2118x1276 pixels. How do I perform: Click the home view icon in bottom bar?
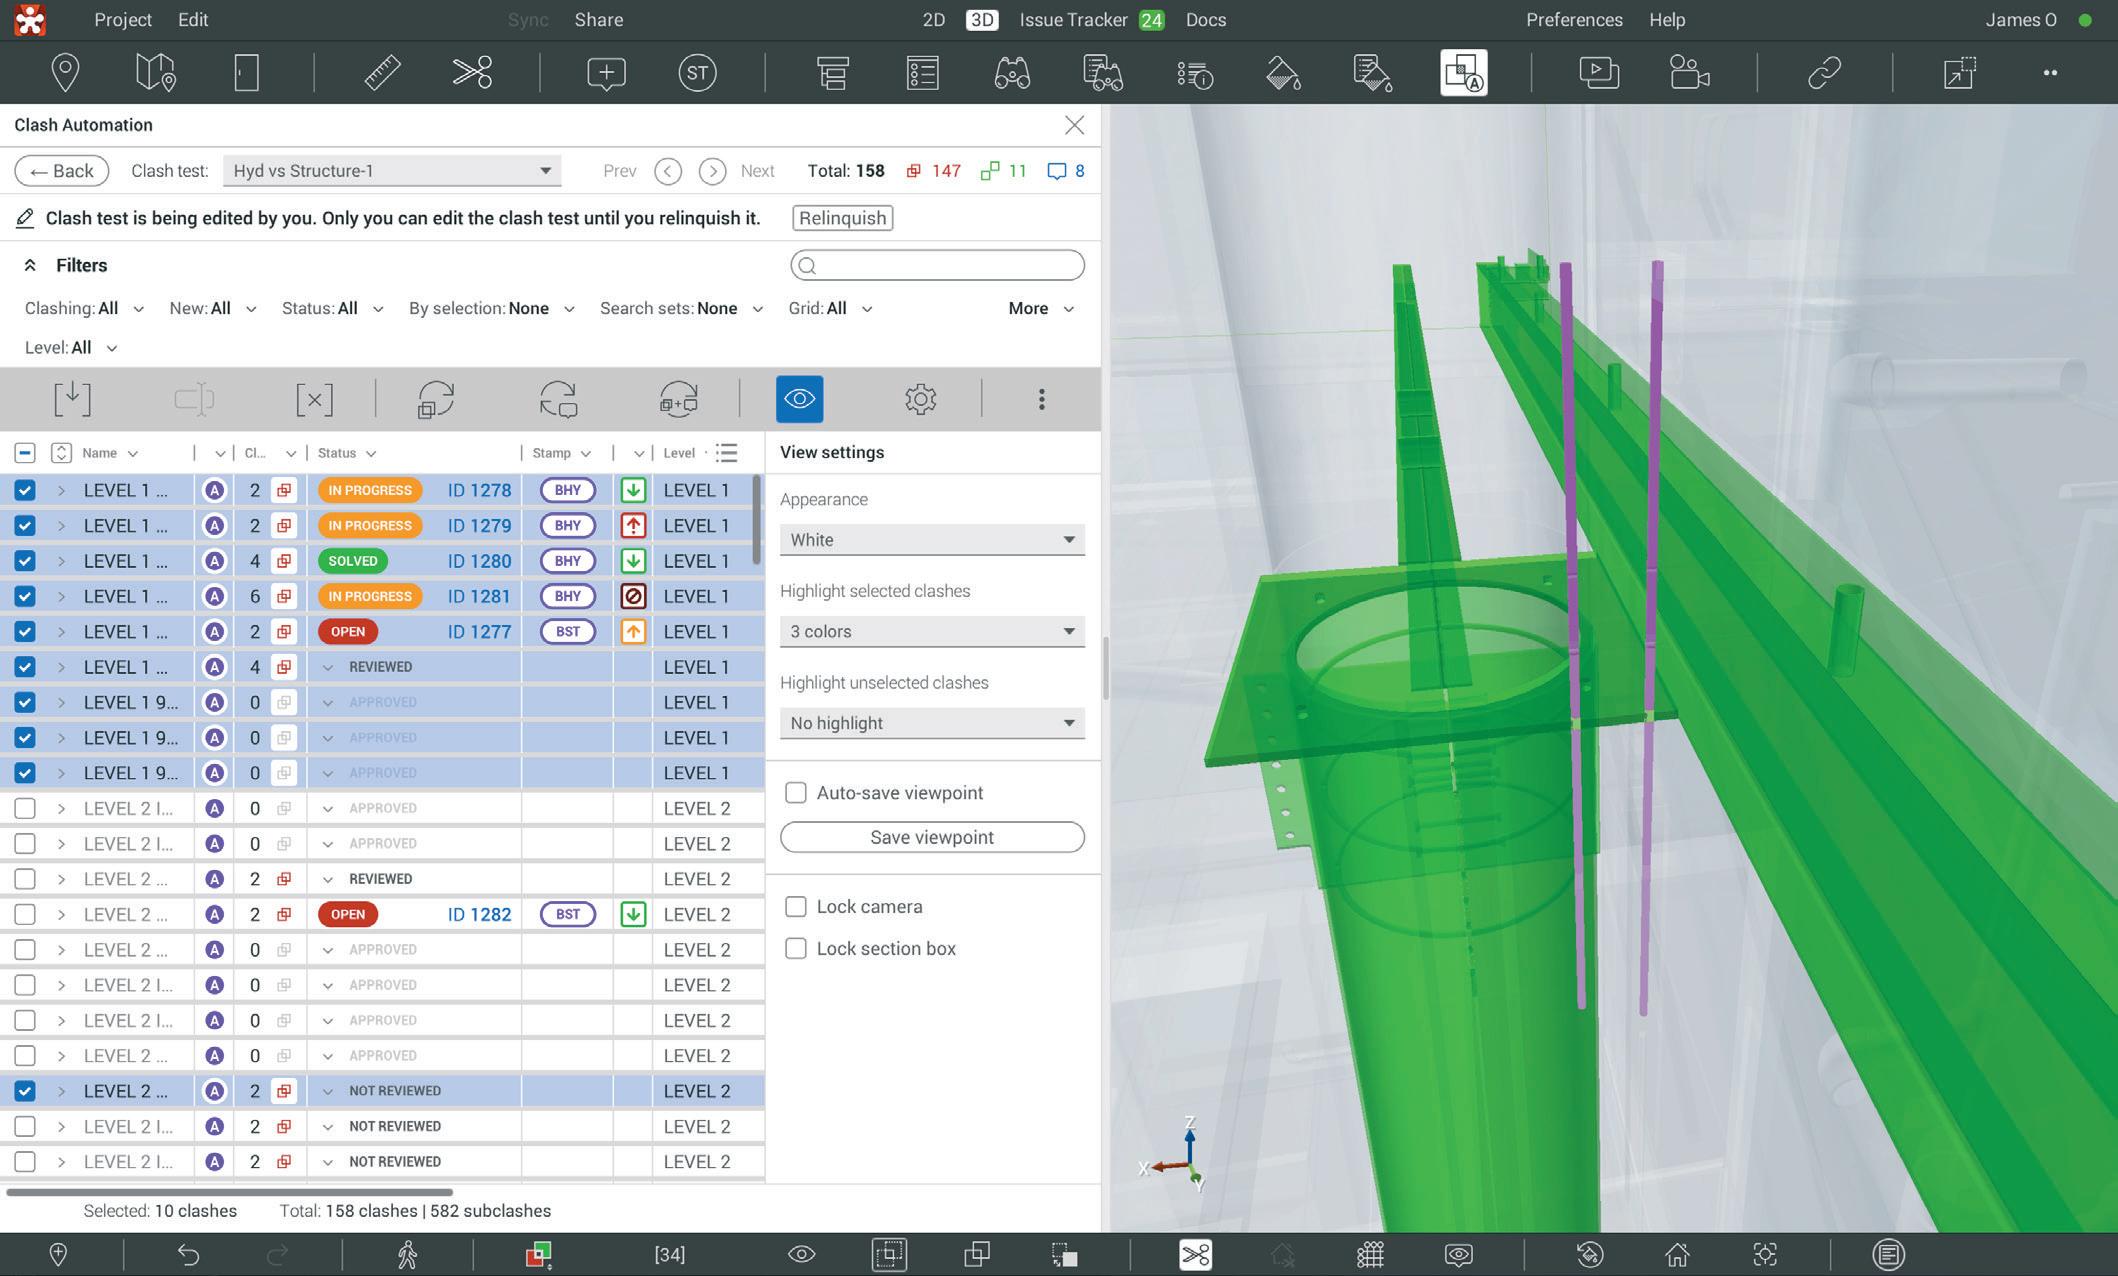[1677, 1254]
